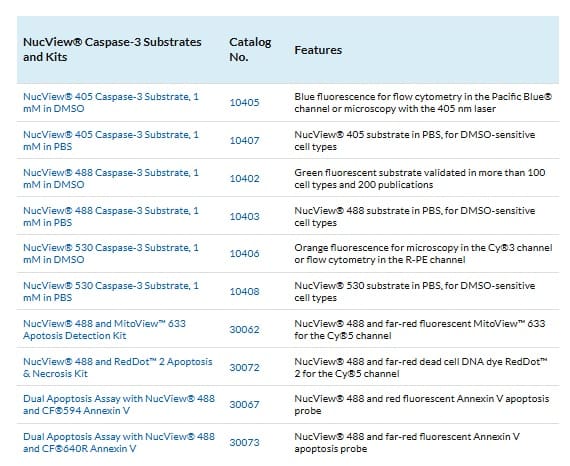Click the 'Catalog No.' column header
The width and height of the screenshot is (570, 466).
point(250,49)
